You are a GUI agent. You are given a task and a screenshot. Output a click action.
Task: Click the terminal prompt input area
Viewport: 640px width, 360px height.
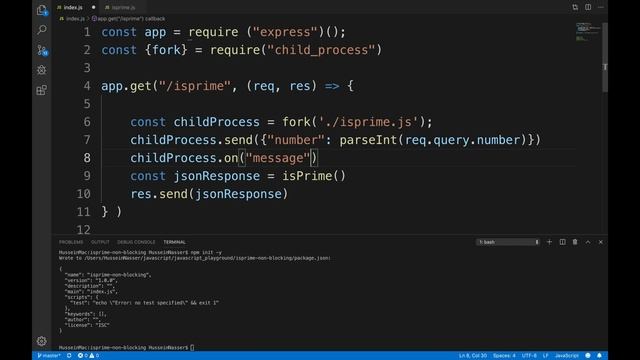tap(192, 348)
